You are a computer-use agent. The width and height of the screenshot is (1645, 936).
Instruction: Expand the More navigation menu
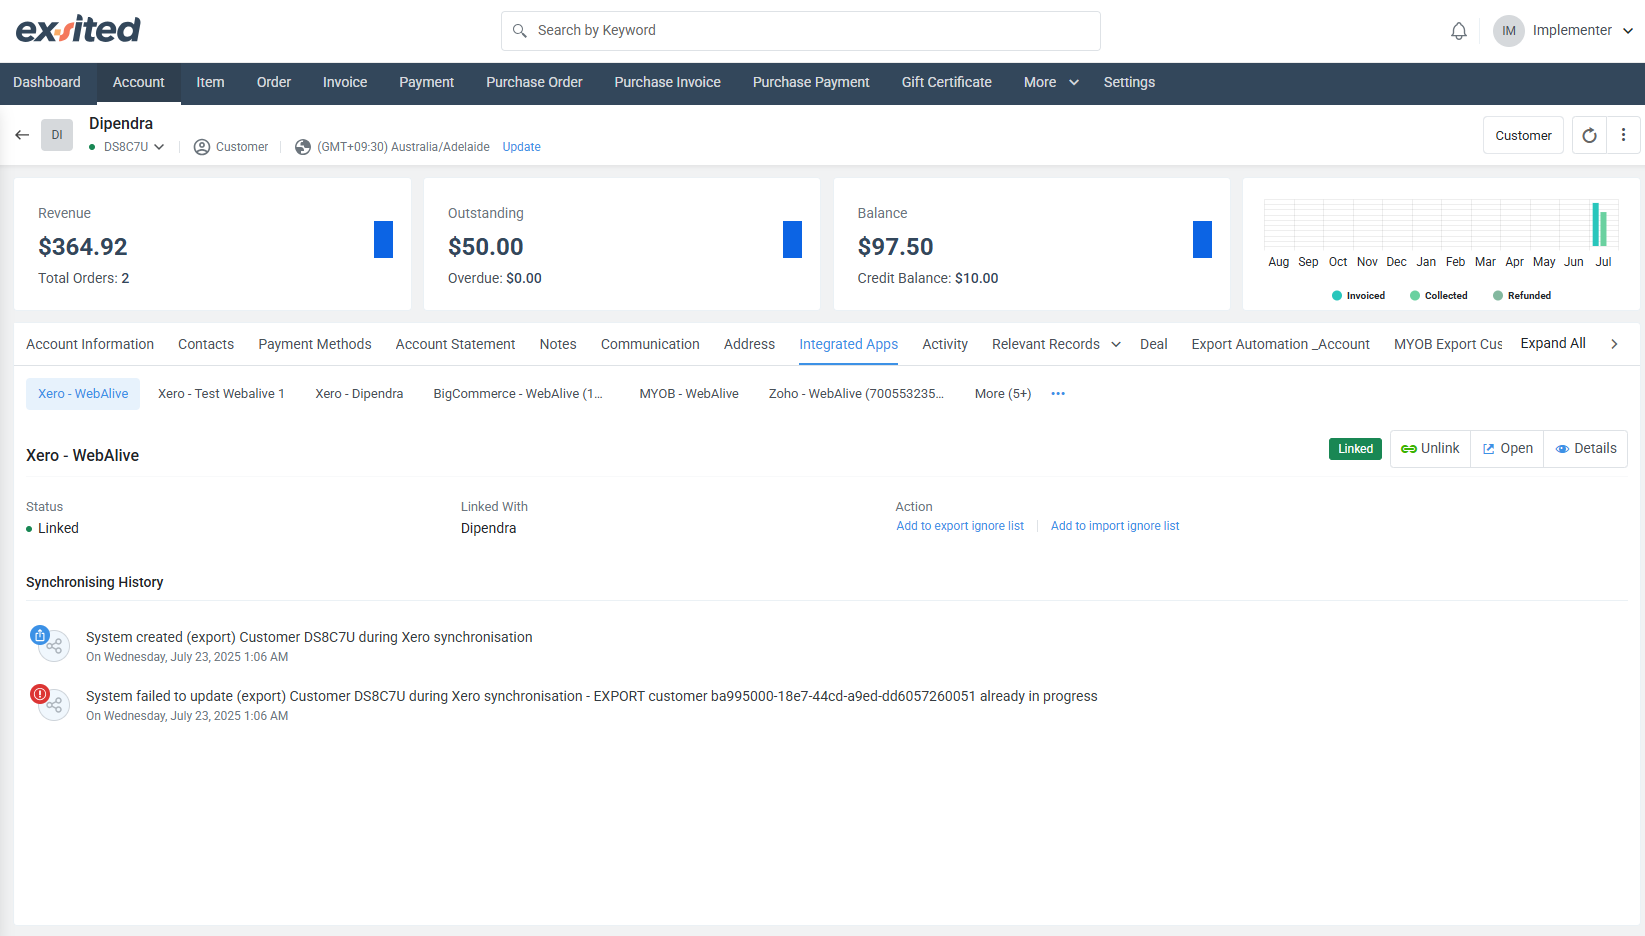coord(1051,83)
